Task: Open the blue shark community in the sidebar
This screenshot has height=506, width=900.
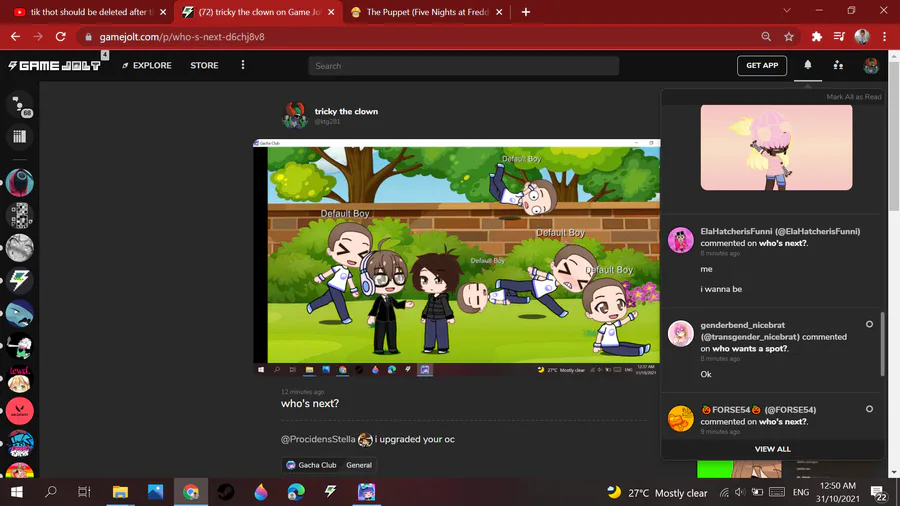Action: (x=20, y=313)
